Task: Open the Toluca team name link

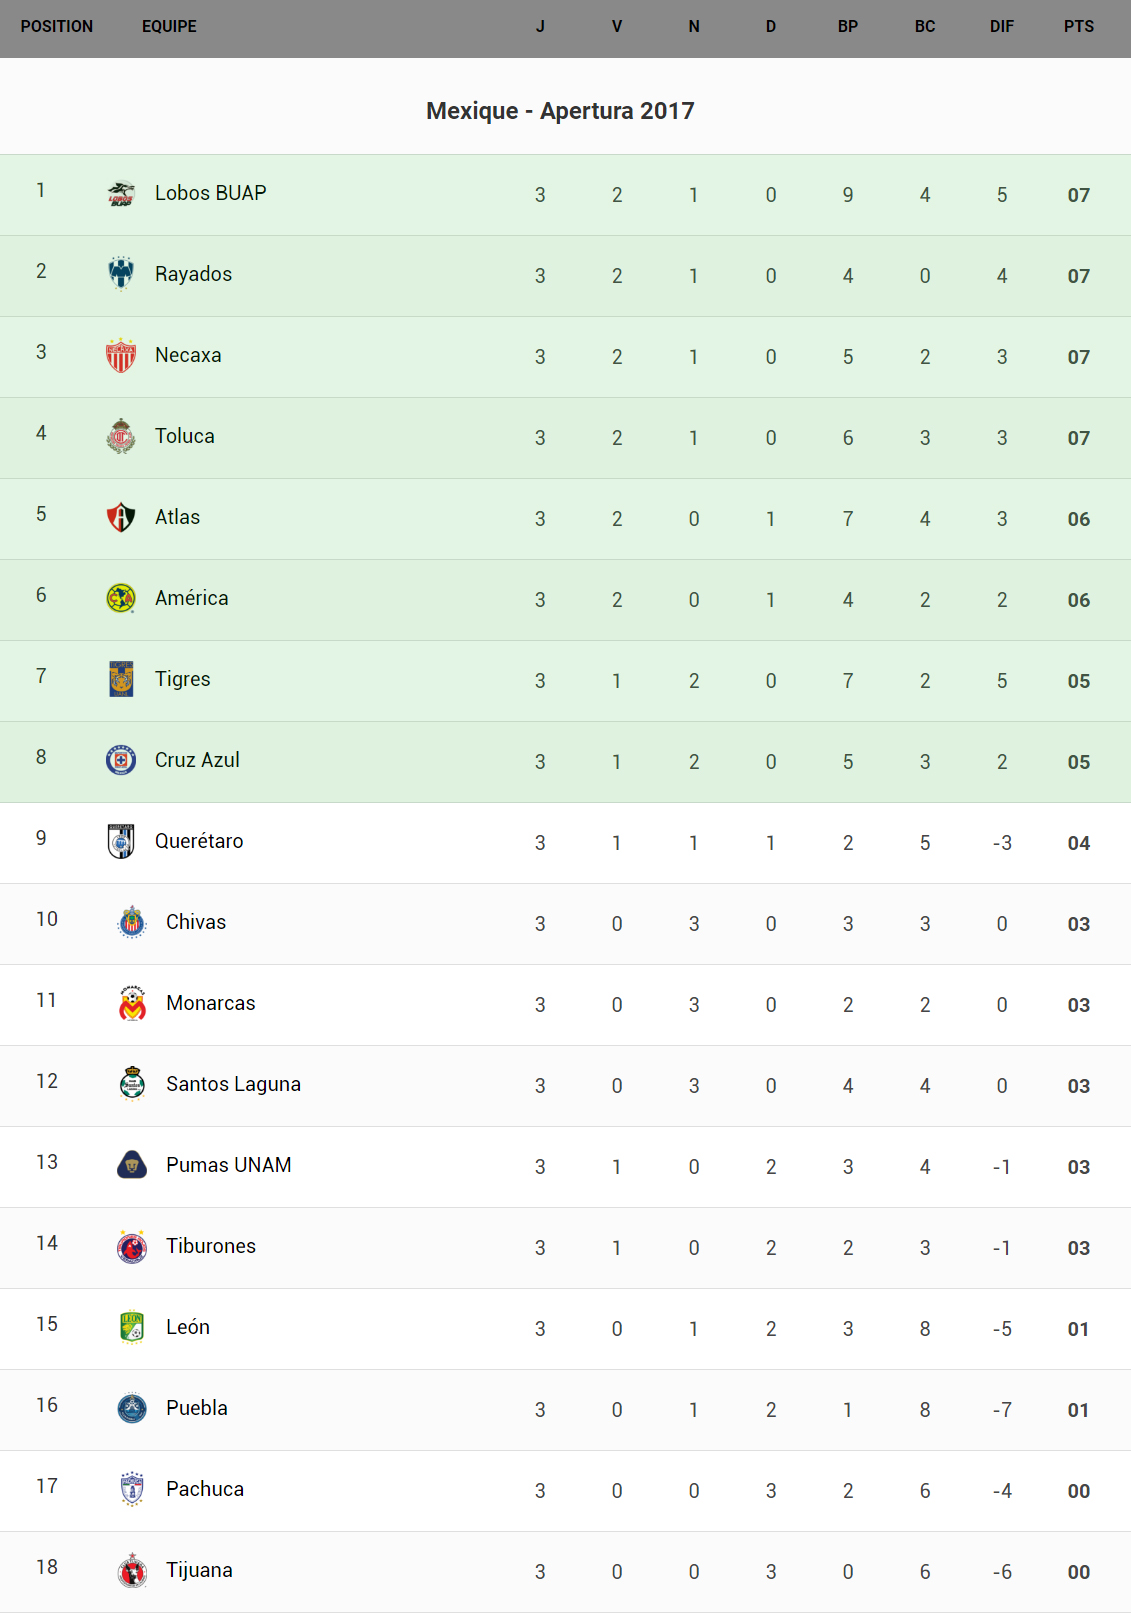Action: pyautogui.click(x=185, y=436)
